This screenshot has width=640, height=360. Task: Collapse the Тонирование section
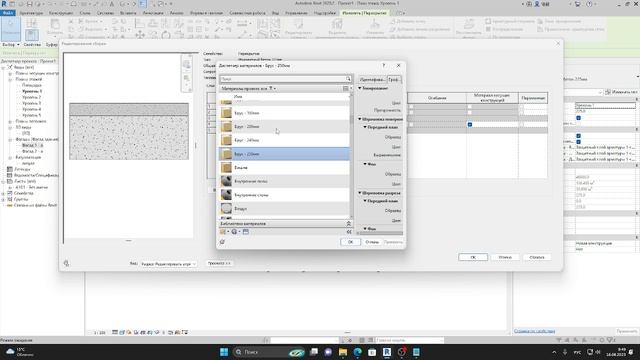pyautogui.click(x=360, y=88)
